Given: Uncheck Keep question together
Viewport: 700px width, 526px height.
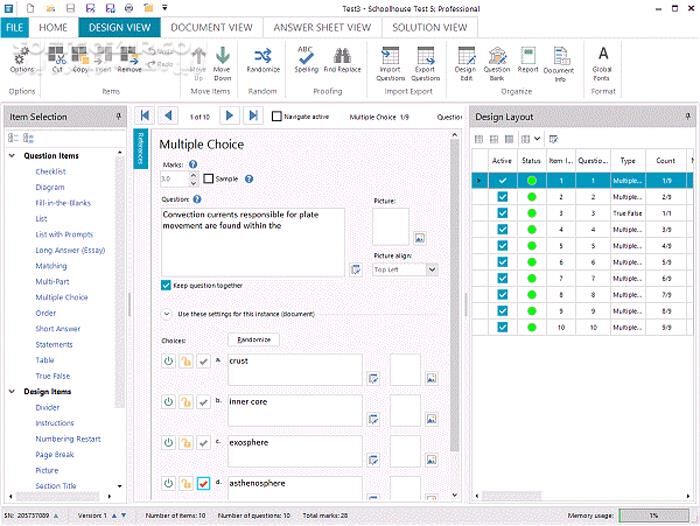Looking at the screenshot, I should (166, 285).
